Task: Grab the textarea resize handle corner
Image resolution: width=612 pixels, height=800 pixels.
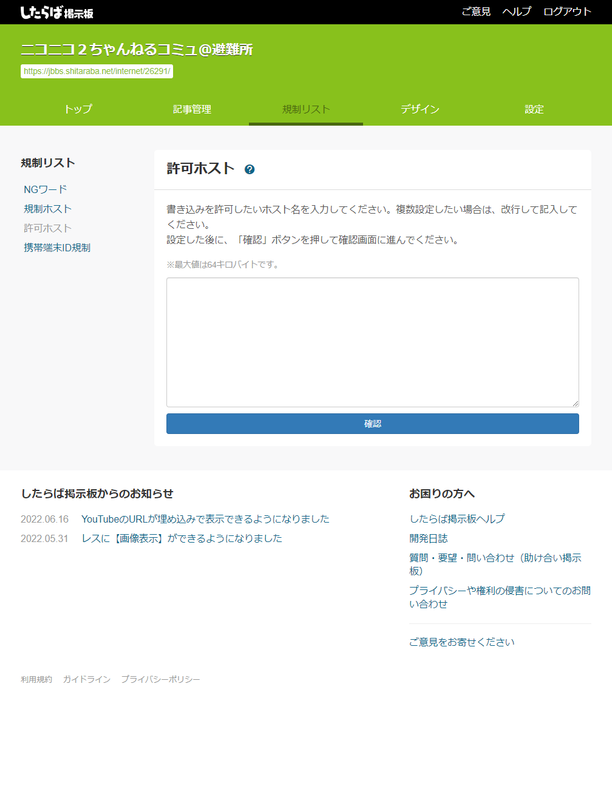Action: [575, 404]
